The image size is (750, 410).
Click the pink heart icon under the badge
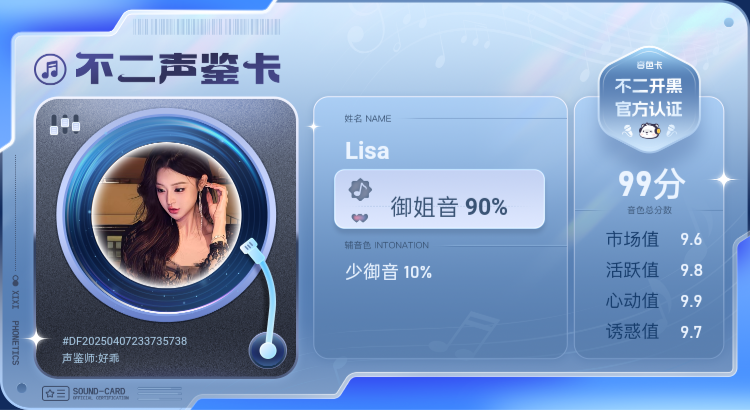360,218
